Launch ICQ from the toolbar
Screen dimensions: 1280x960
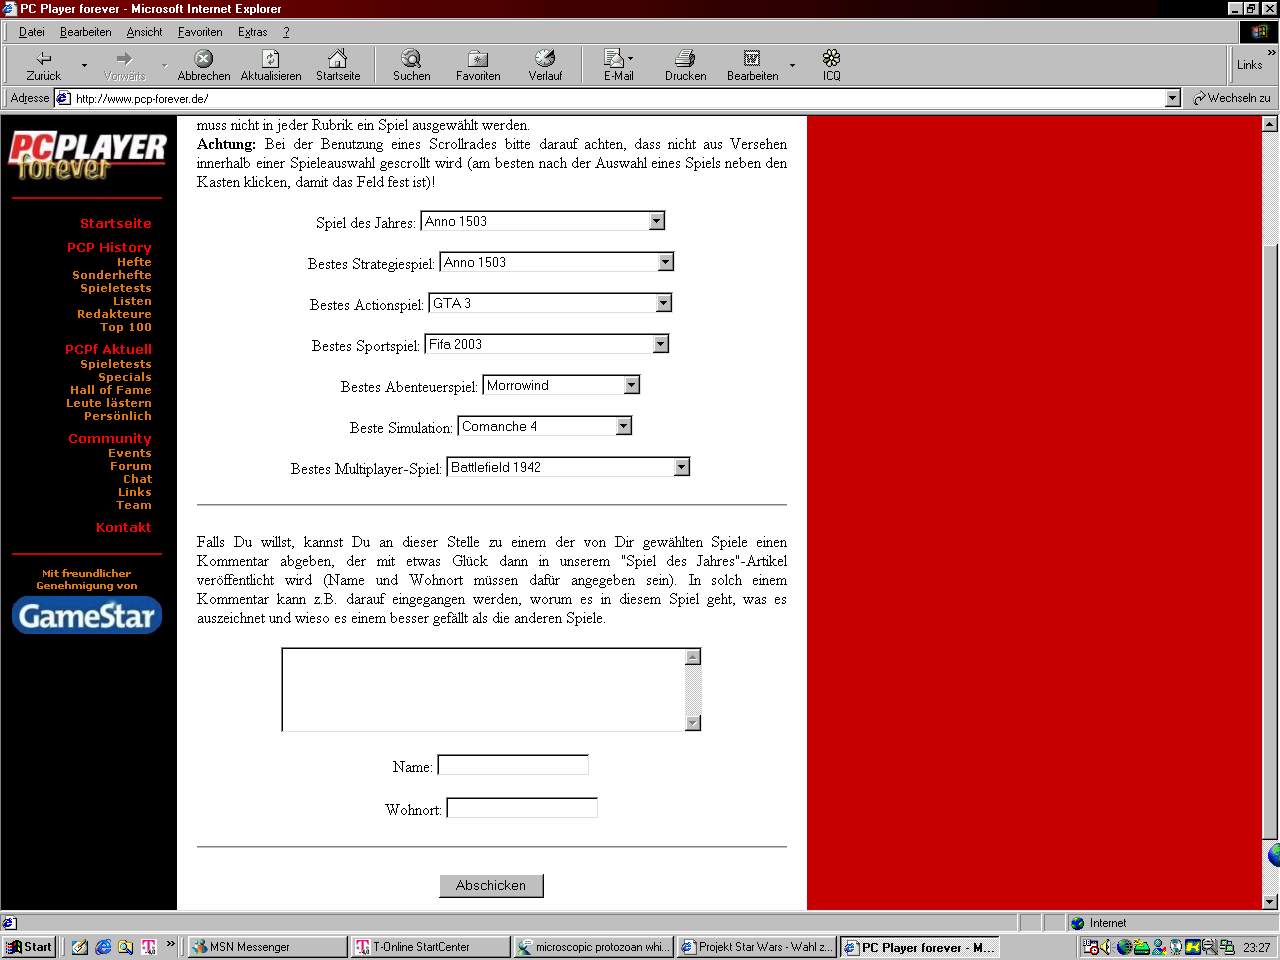(831, 66)
